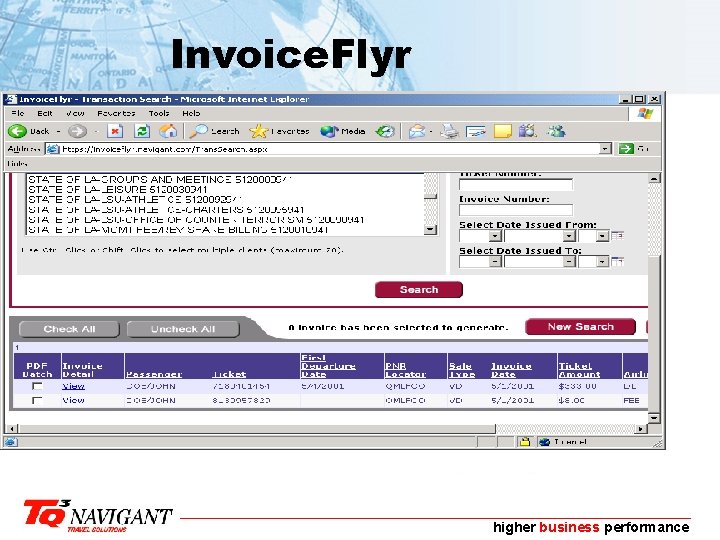720x540 pixels.
Task: Click the horizontal scrollbar right arrow
Action: click(x=640, y=428)
